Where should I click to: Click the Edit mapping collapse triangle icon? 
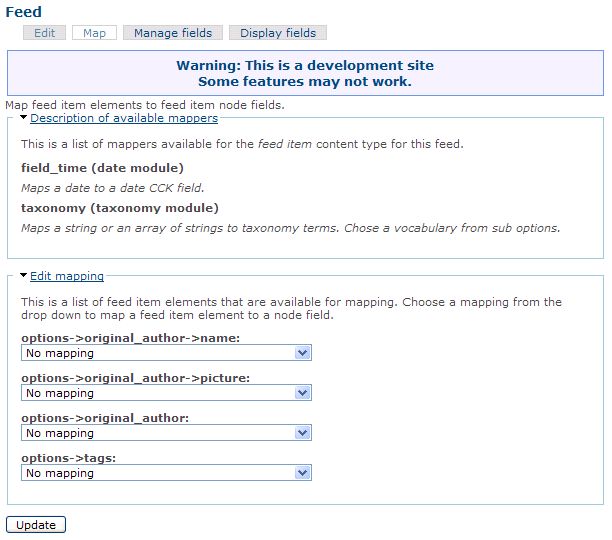pyautogui.click(x=24, y=276)
